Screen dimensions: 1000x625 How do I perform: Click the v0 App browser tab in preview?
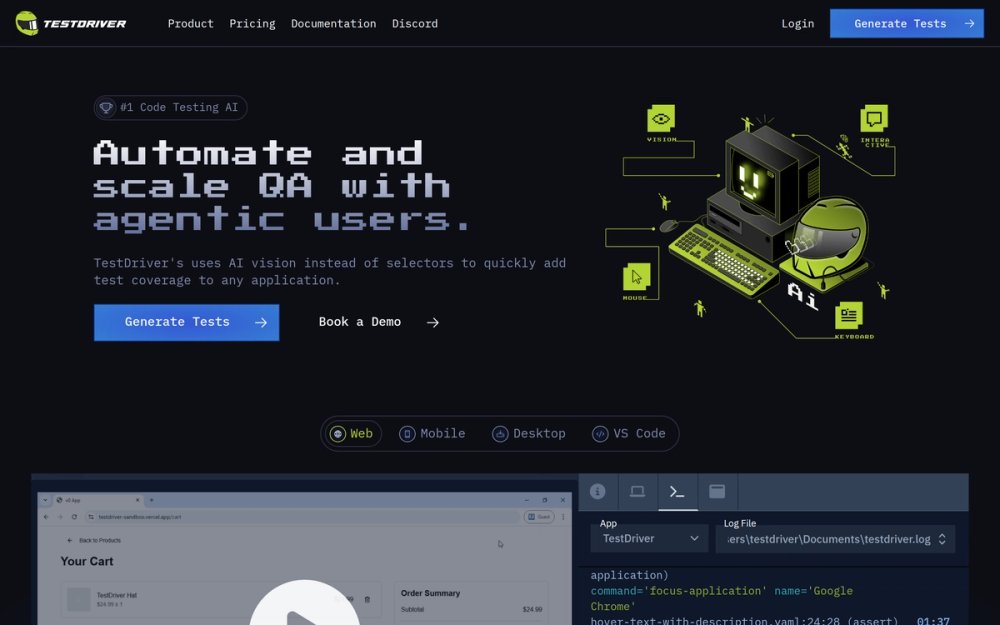coord(99,500)
